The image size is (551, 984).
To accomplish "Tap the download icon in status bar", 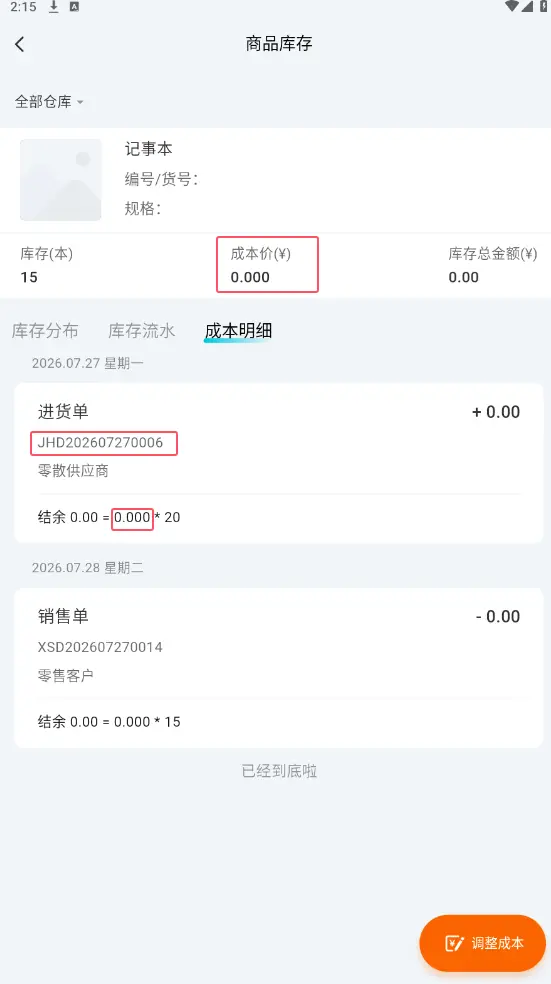I will tap(54, 7).
